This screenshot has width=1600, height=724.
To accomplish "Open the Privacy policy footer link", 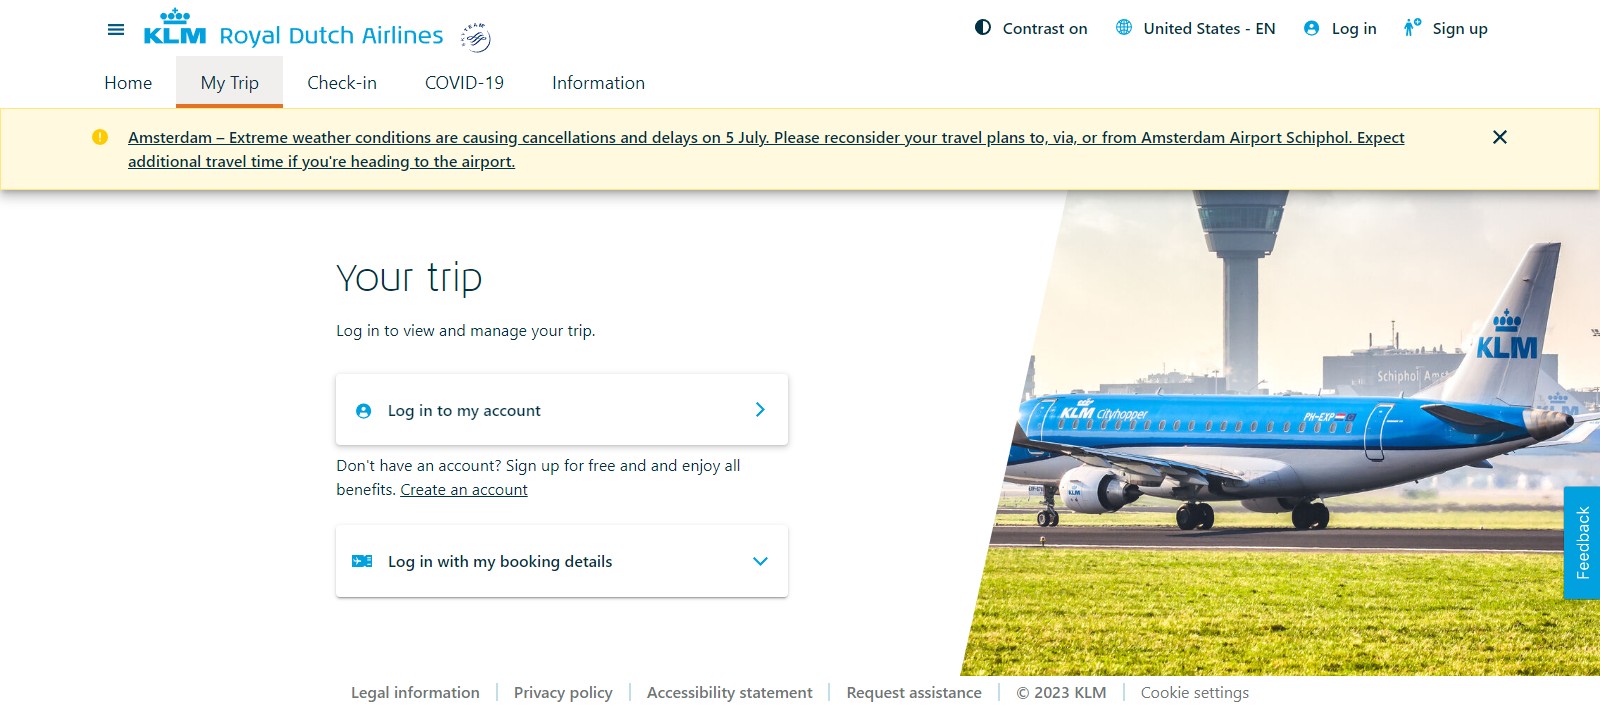I will 563,693.
